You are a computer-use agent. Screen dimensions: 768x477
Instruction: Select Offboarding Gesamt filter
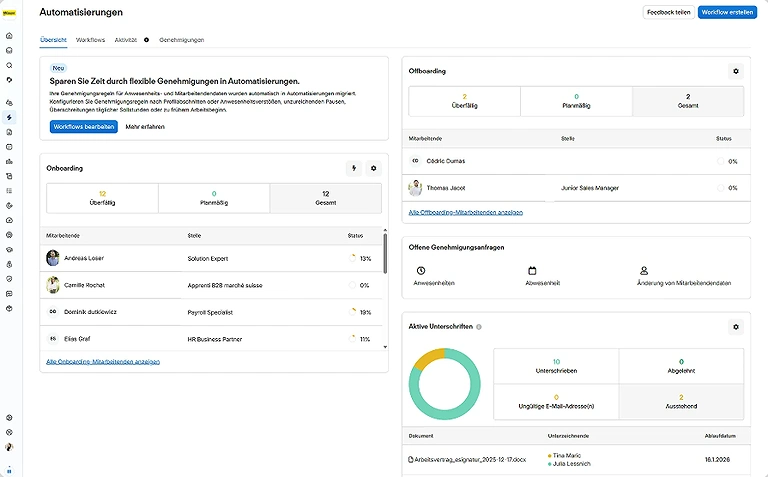688,101
